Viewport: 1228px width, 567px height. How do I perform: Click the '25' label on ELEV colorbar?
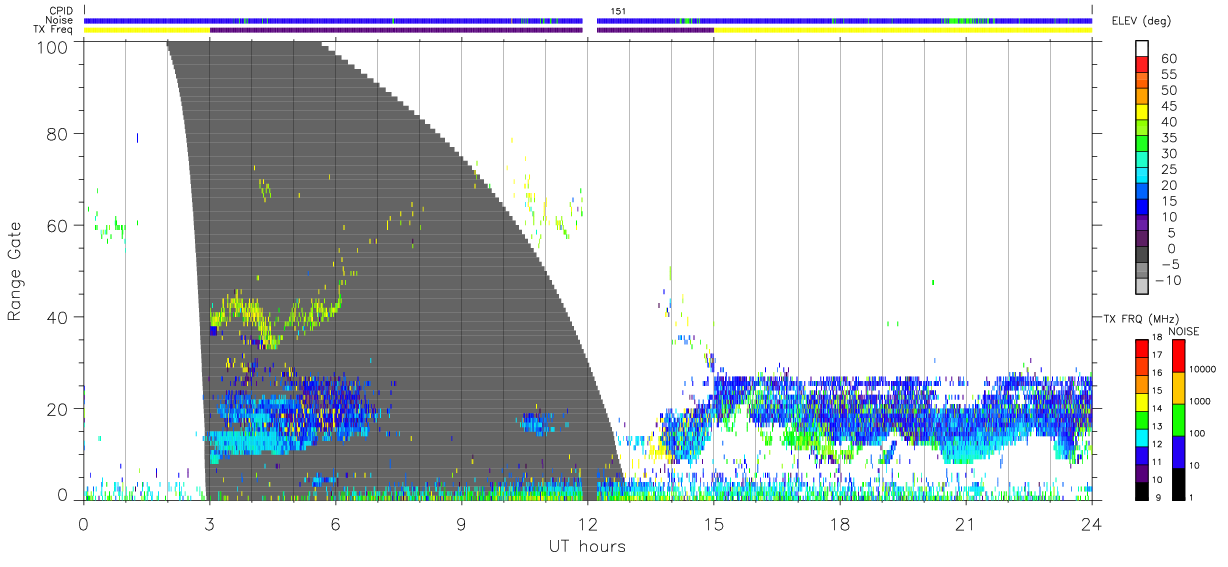point(1167,170)
